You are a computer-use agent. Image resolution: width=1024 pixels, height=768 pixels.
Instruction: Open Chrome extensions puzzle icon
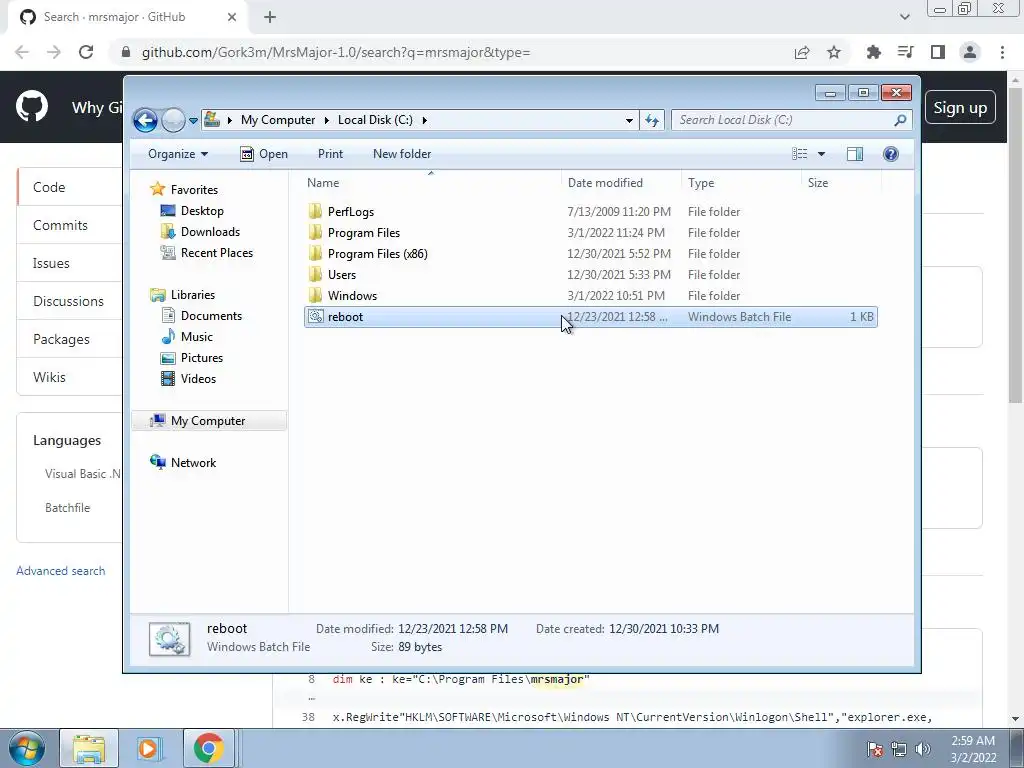(873, 52)
